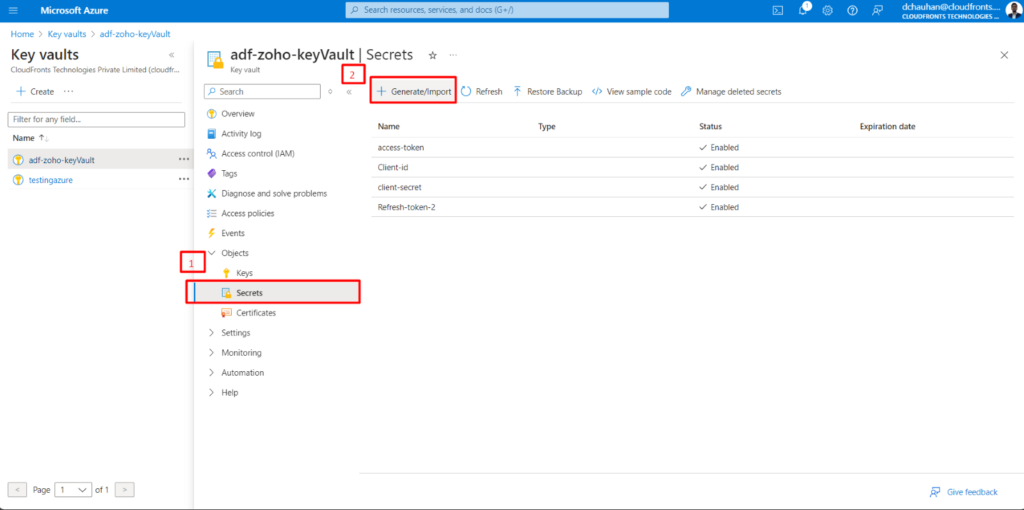The image size is (1024, 510).
Task: Open the Refresh-token-2 secret
Action: [406, 207]
